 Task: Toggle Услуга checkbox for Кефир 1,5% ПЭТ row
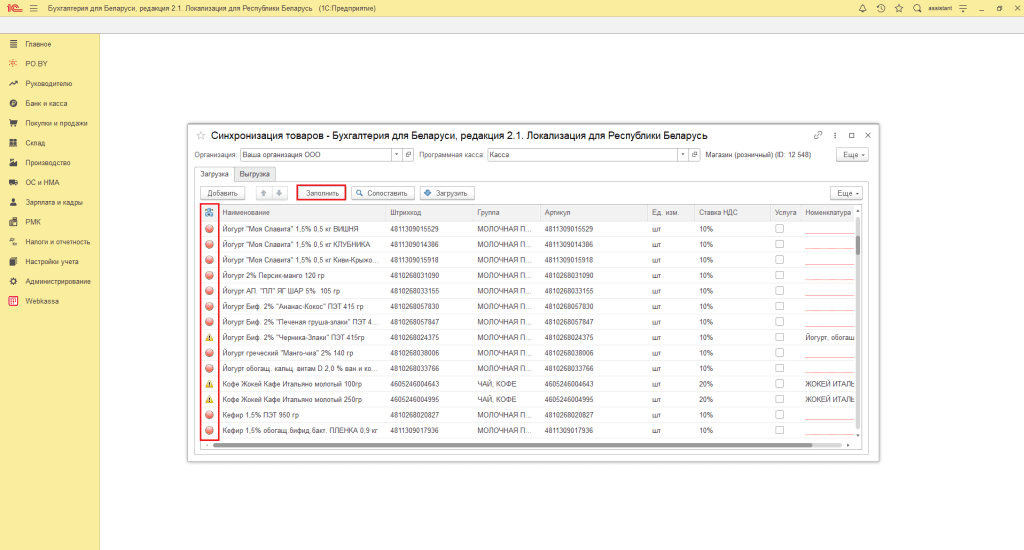pyautogui.click(x=779, y=415)
